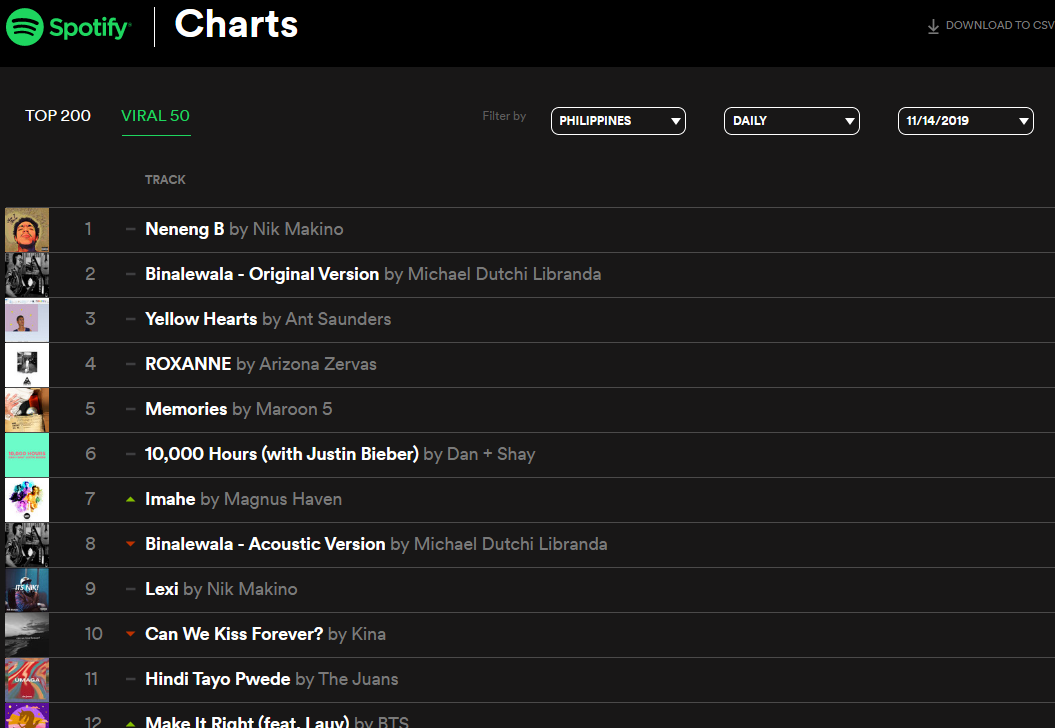The height and width of the screenshot is (728, 1055).
Task: Open 10,000 Hours album cover
Action: pos(27,455)
